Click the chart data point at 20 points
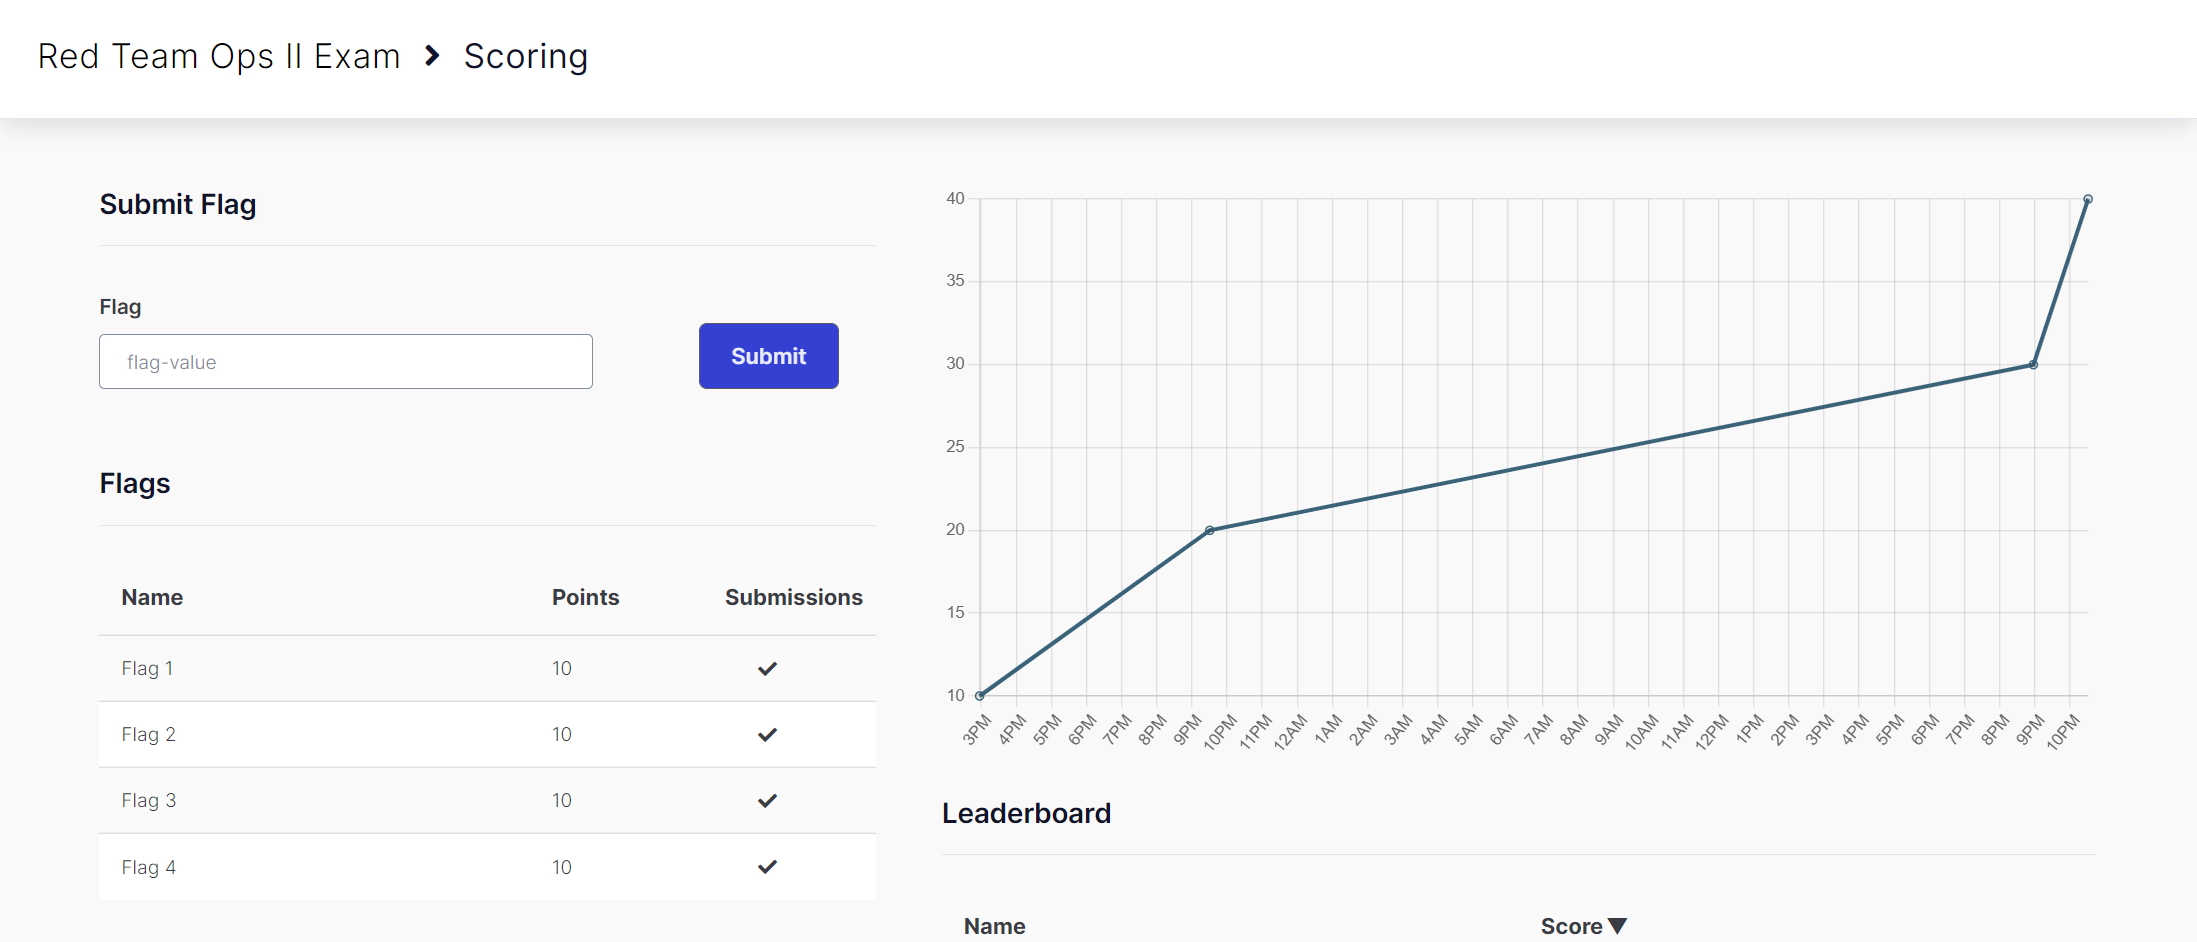The height and width of the screenshot is (942, 2197). click(1209, 530)
